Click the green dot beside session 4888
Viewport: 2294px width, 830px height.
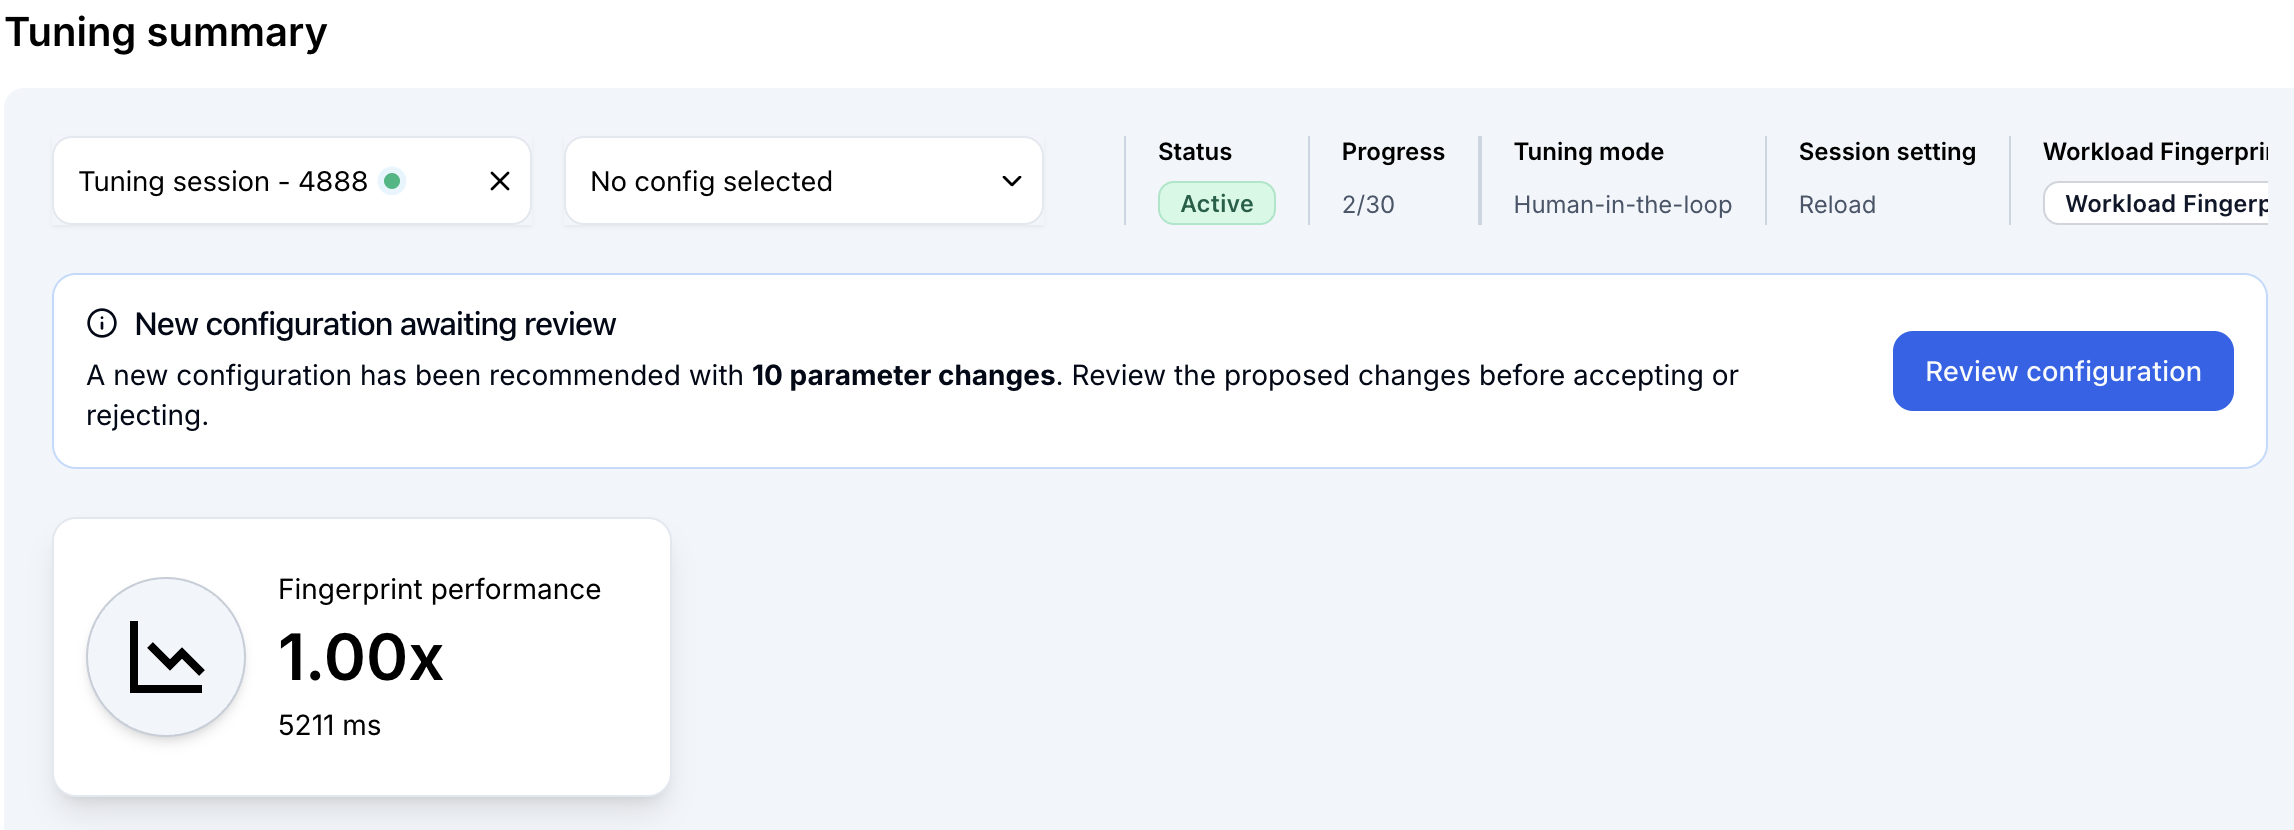pyautogui.click(x=393, y=181)
